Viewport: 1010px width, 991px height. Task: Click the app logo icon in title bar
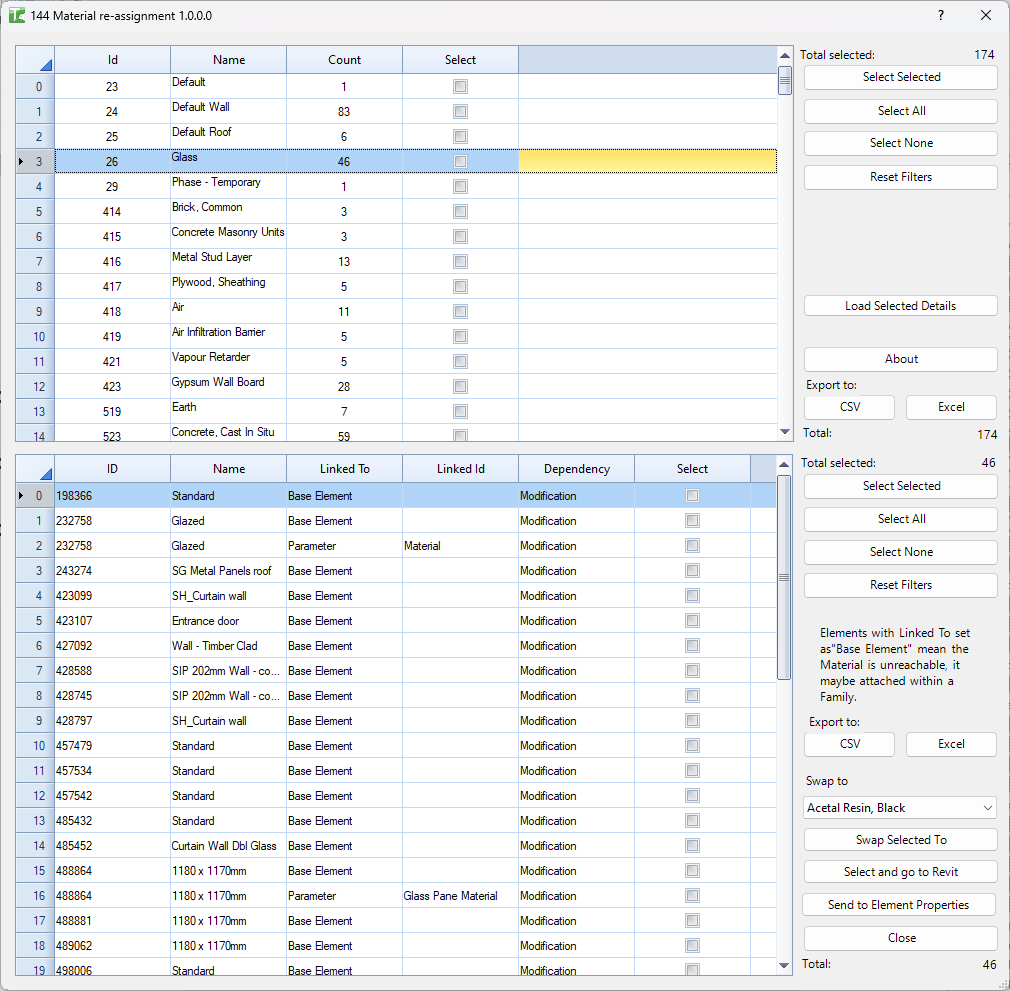click(17, 16)
